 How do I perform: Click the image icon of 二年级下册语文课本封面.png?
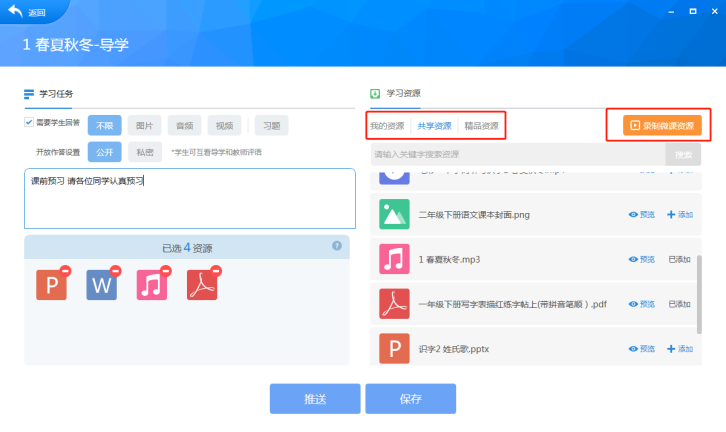click(x=394, y=214)
